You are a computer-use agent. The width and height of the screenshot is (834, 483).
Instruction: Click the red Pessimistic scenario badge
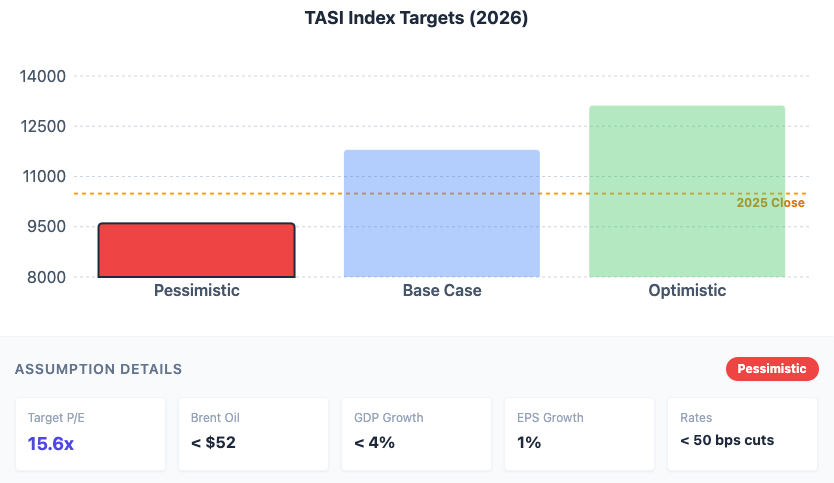(x=771, y=369)
